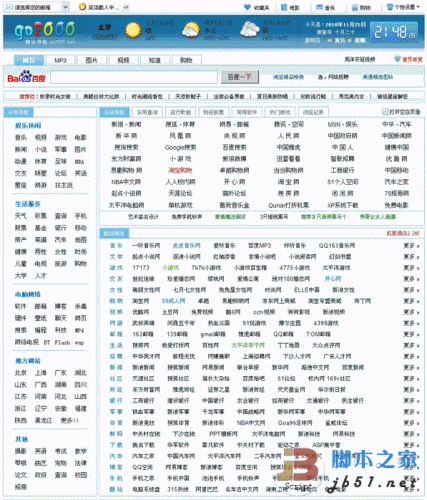This screenshot has width=427, height=500.
Task: Open 17173 in the 游戏 row
Action: [141, 268]
